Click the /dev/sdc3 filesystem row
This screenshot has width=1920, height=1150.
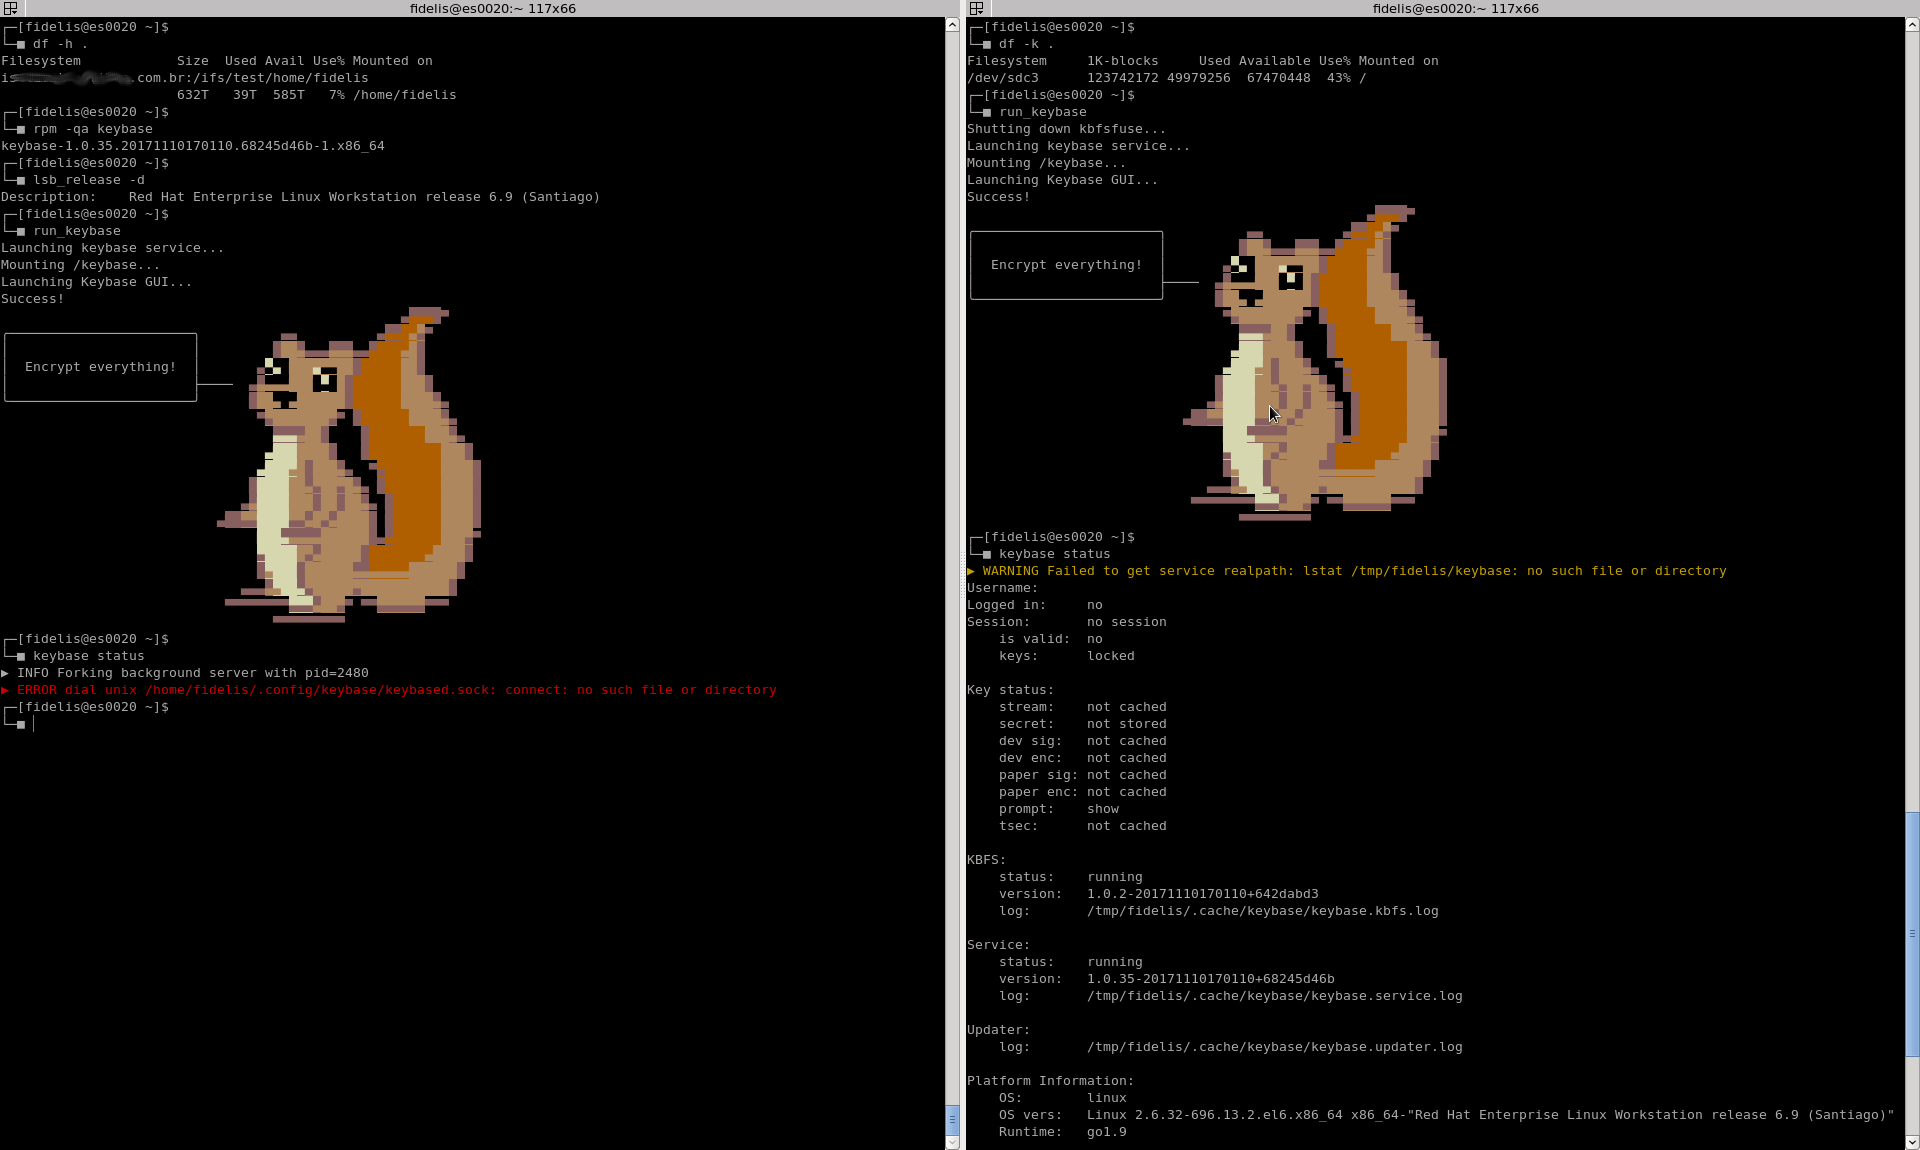pos(1167,78)
